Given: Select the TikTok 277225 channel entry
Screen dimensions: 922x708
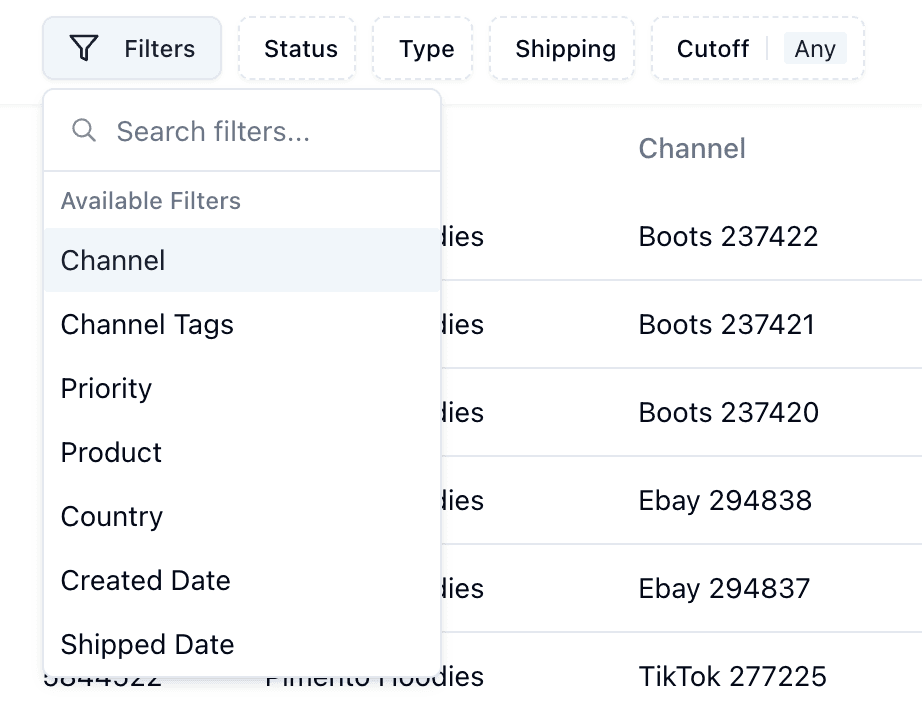Looking at the screenshot, I should (732, 677).
